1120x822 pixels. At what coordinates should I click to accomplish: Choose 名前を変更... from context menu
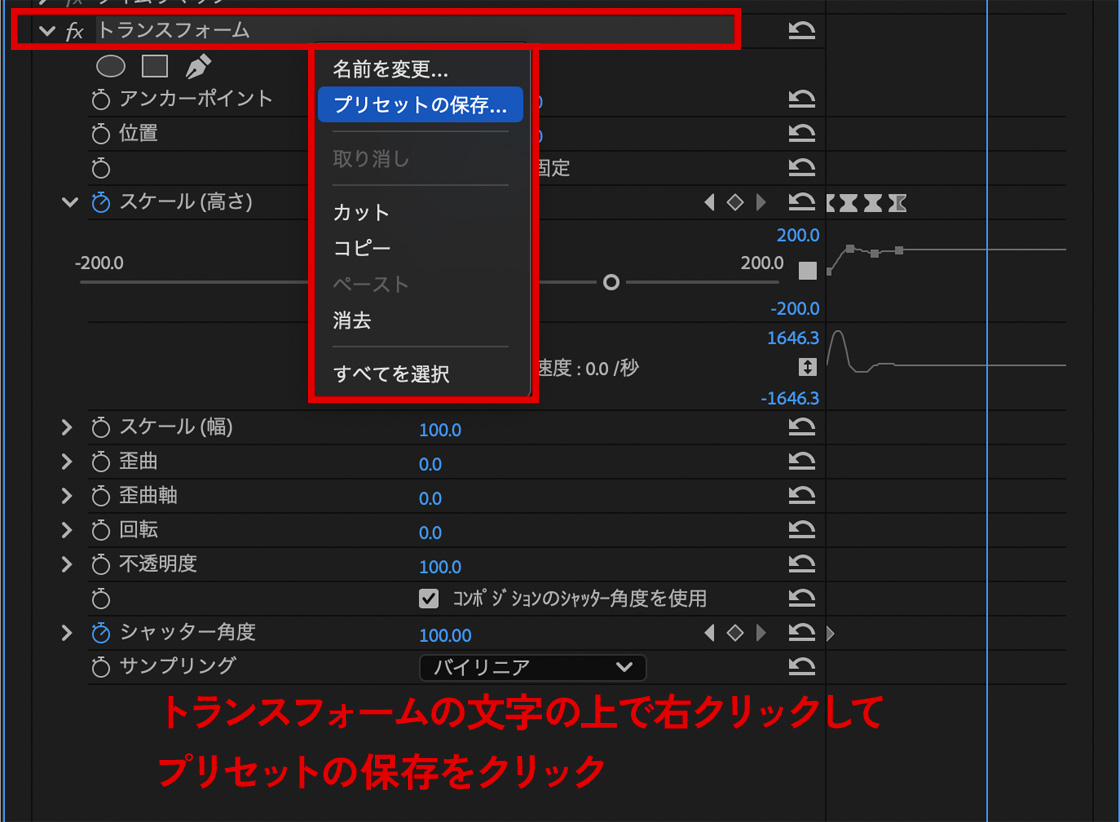tap(390, 69)
